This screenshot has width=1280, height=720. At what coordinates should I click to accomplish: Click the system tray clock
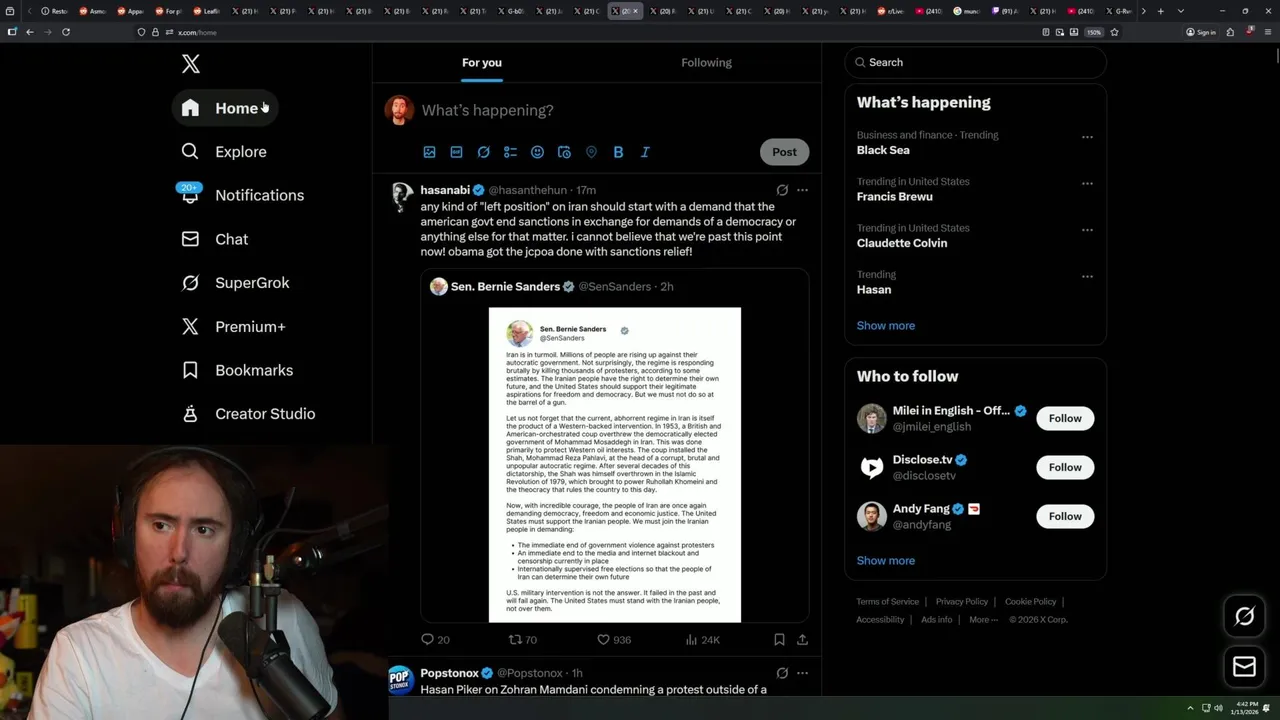click(1246, 708)
